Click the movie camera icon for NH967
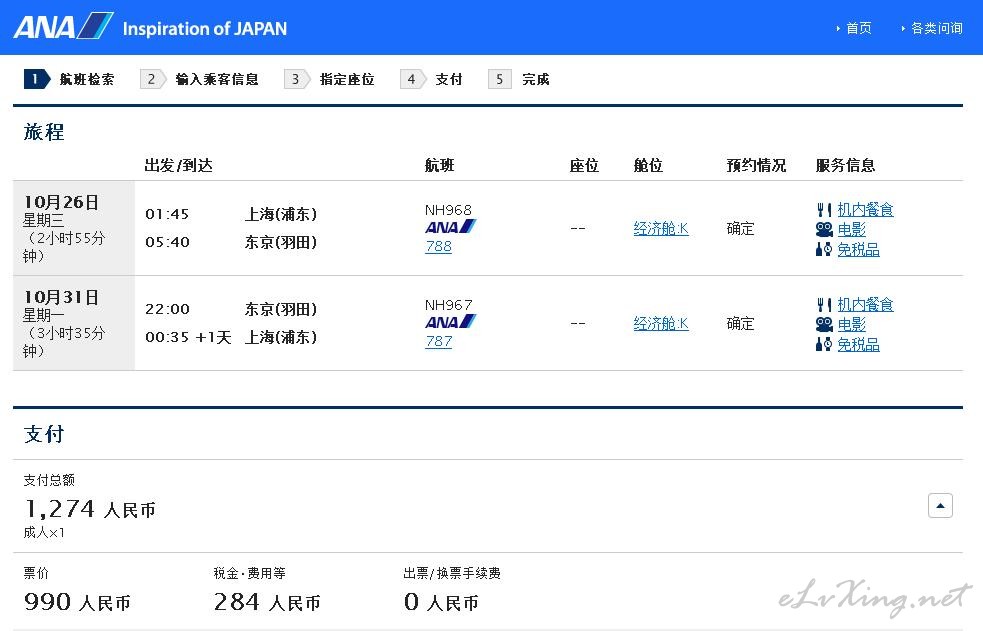The image size is (983, 631). [824, 325]
